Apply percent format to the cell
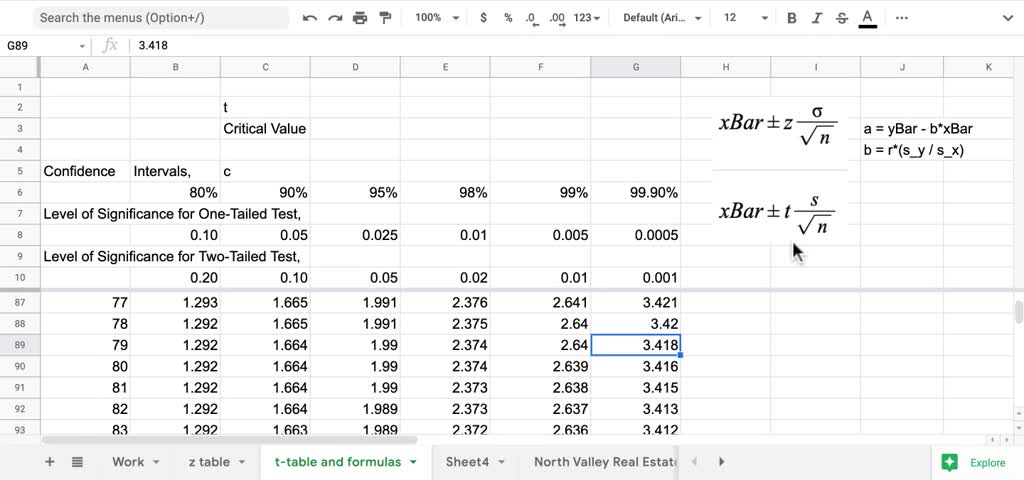The height and width of the screenshot is (480, 1024). click(x=508, y=18)
